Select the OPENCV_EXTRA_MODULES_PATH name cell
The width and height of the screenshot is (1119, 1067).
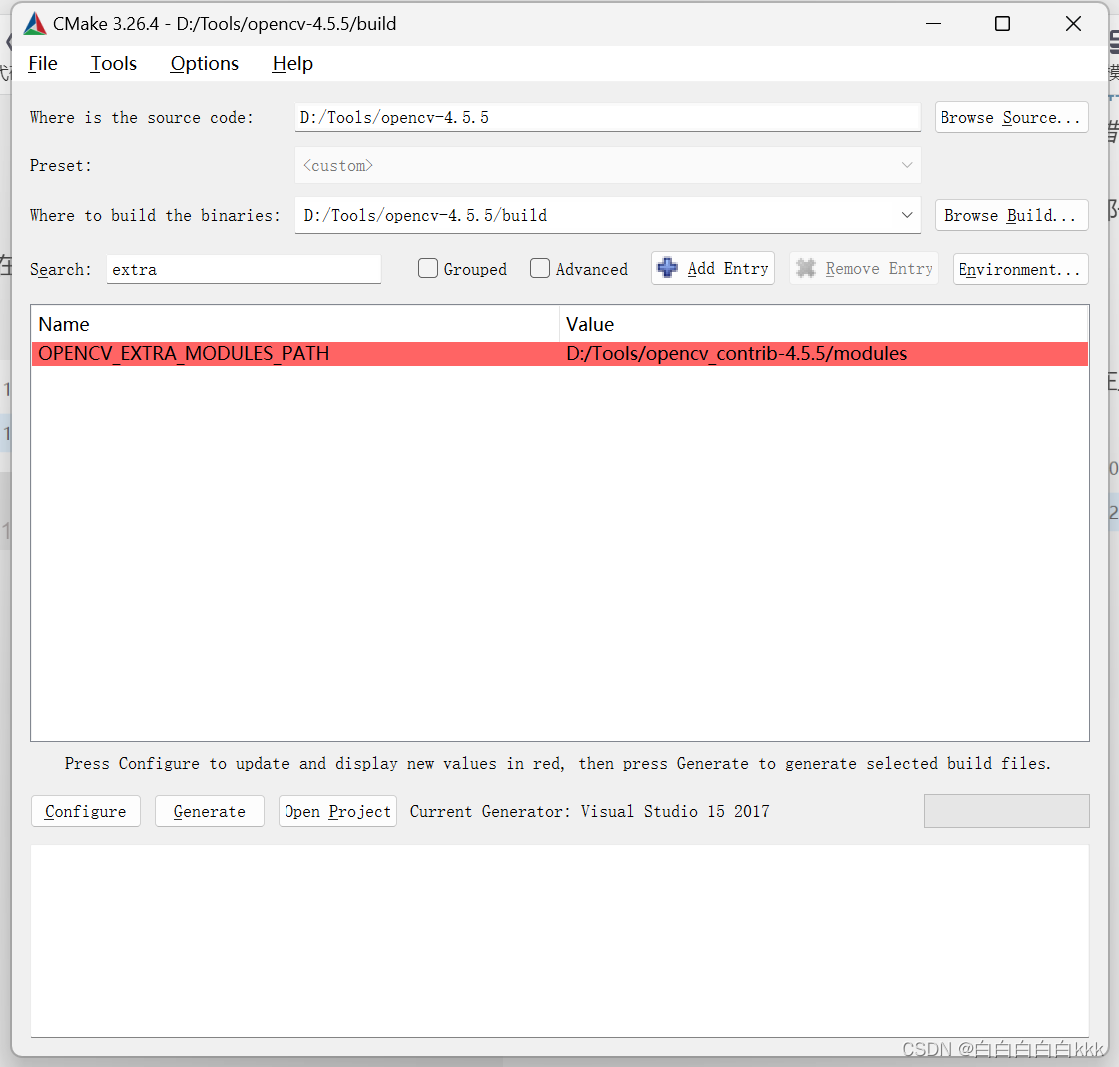[295, 353]
